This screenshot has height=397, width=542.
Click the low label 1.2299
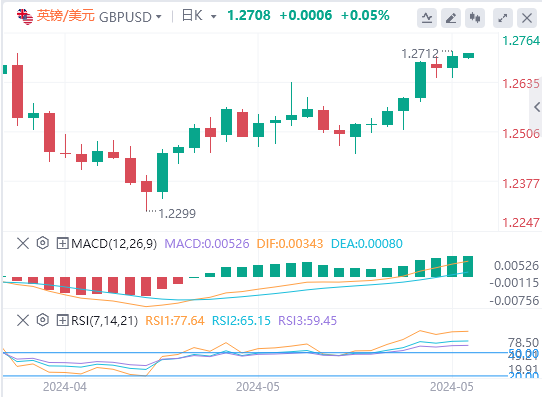177,214
